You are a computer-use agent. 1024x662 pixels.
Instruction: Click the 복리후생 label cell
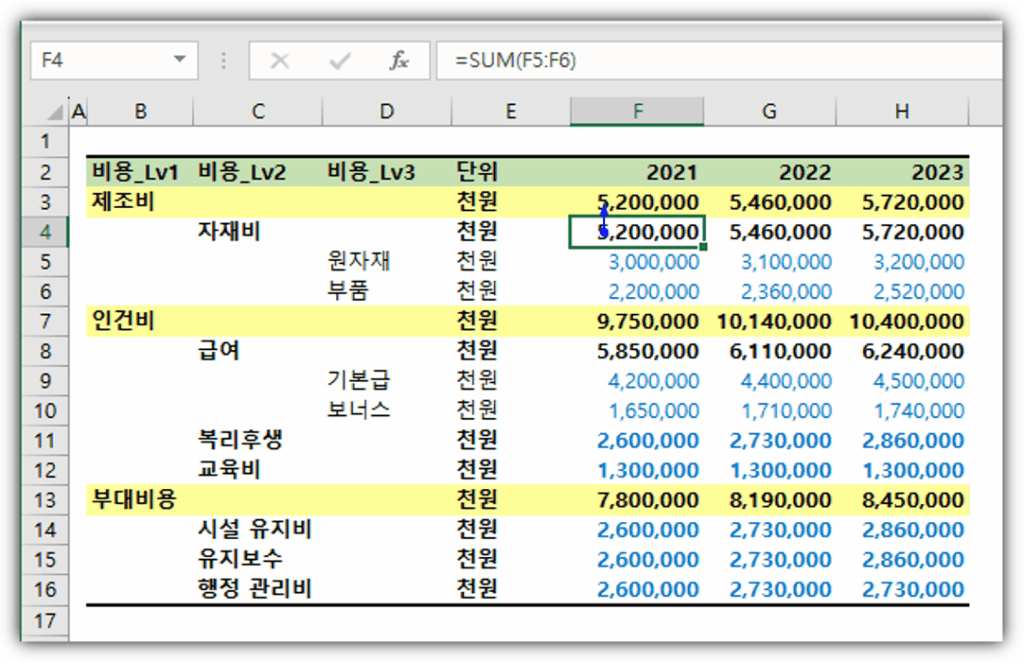click(258, 441)
